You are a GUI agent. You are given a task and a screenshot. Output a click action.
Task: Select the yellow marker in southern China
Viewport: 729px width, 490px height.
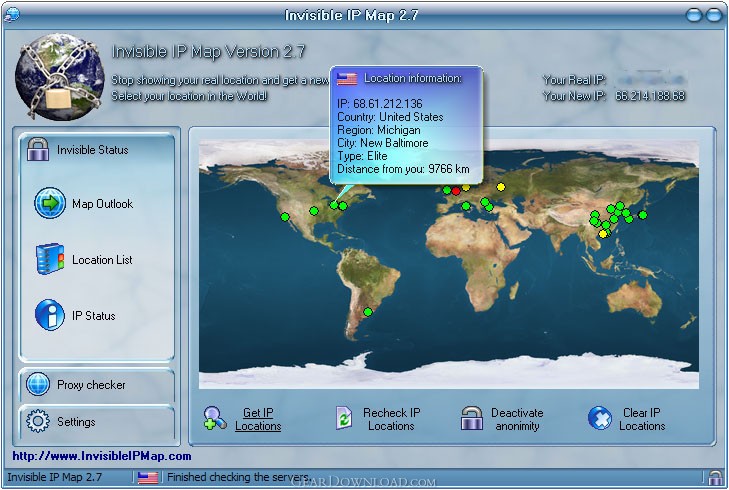pos(603,234)
